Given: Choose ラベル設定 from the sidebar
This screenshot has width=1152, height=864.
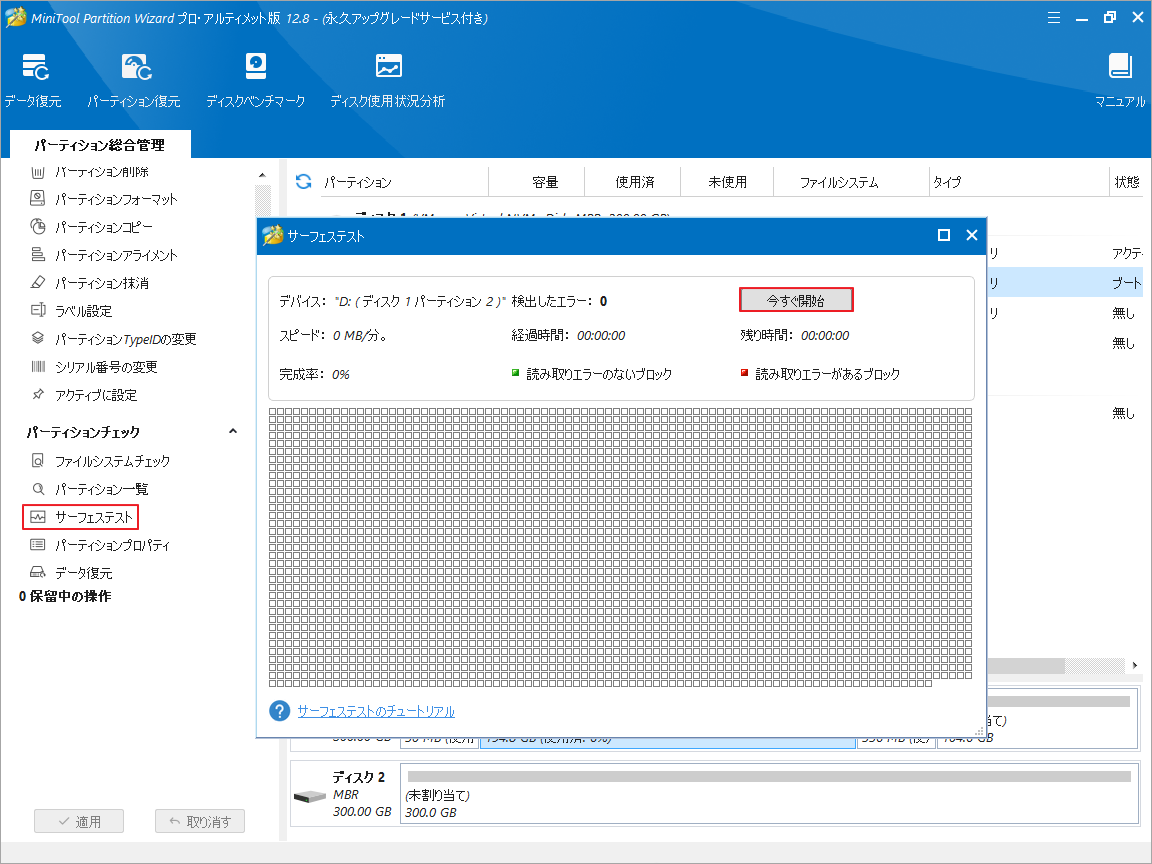Looking at the screenshot, I should click(84, 311).
